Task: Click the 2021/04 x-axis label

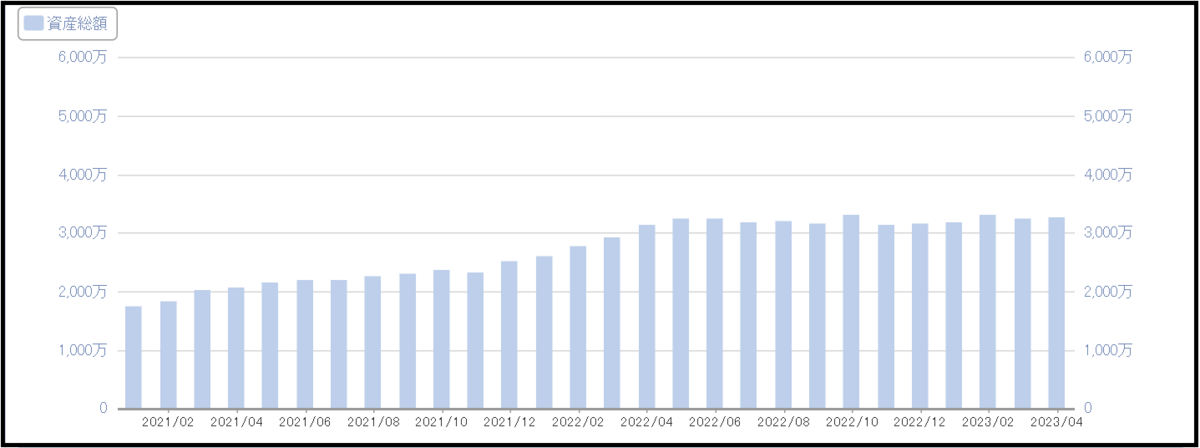Action: [x=236, y=423]
